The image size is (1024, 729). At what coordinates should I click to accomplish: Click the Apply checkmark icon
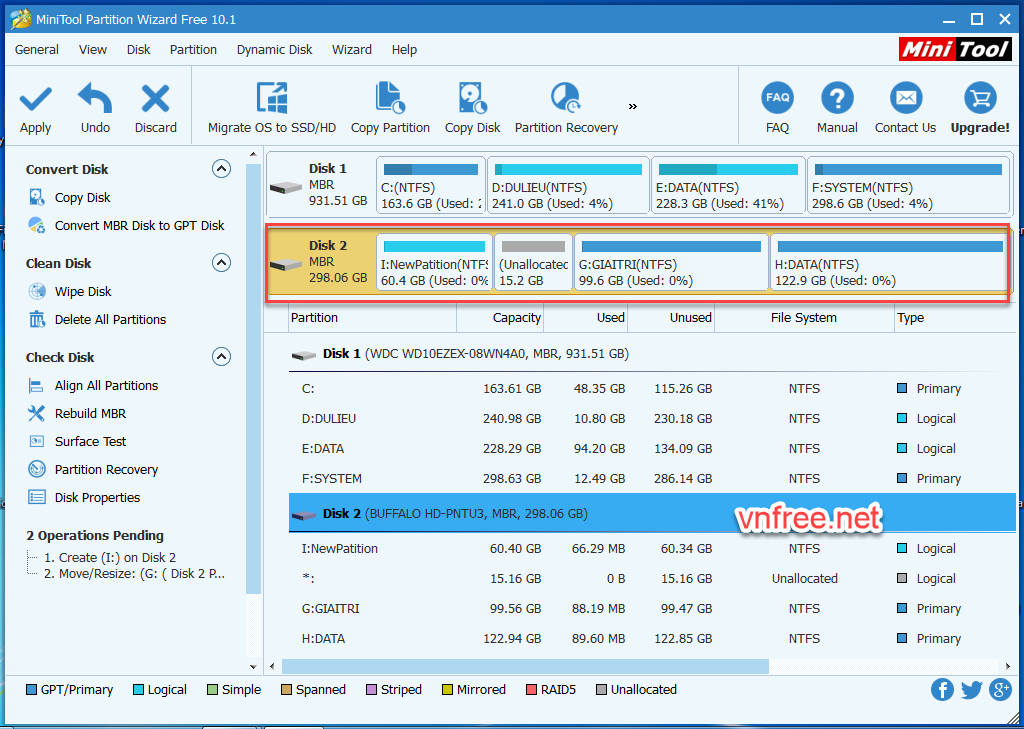(35, 100)
